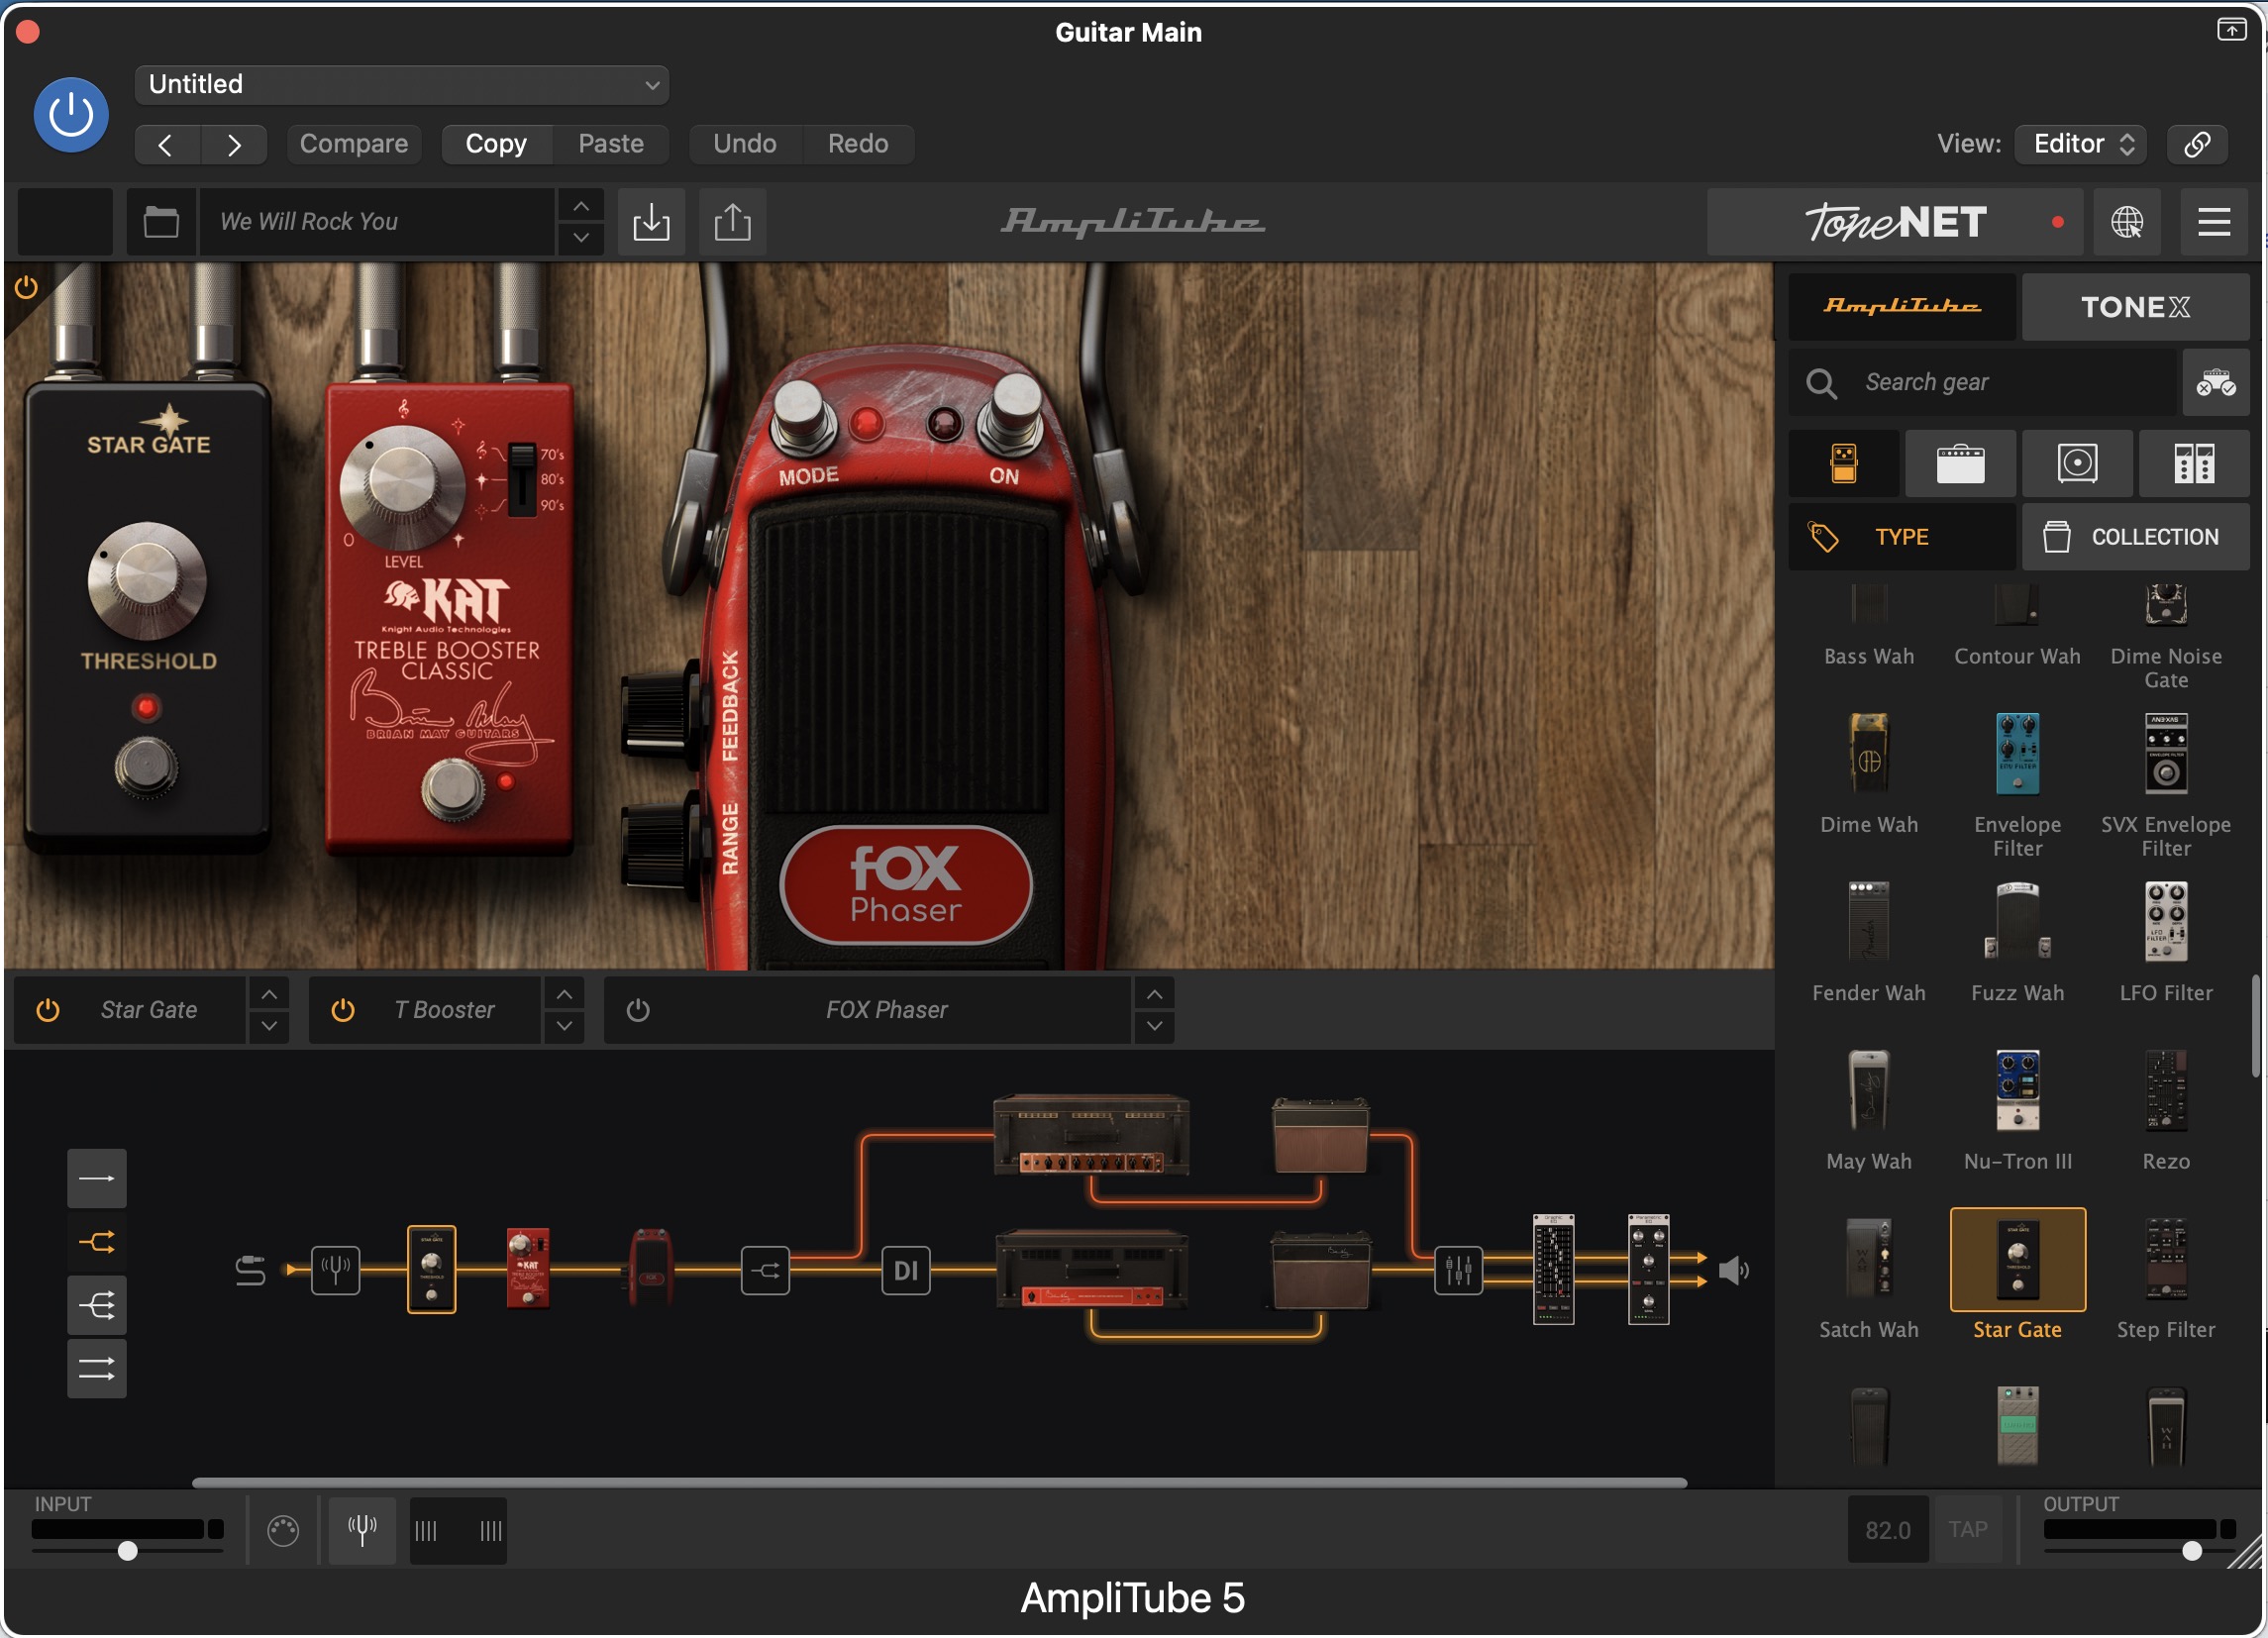2268x1638 pixels.
Task: Click the INPUT level slider handle
Action: (x=127, y=1551)
